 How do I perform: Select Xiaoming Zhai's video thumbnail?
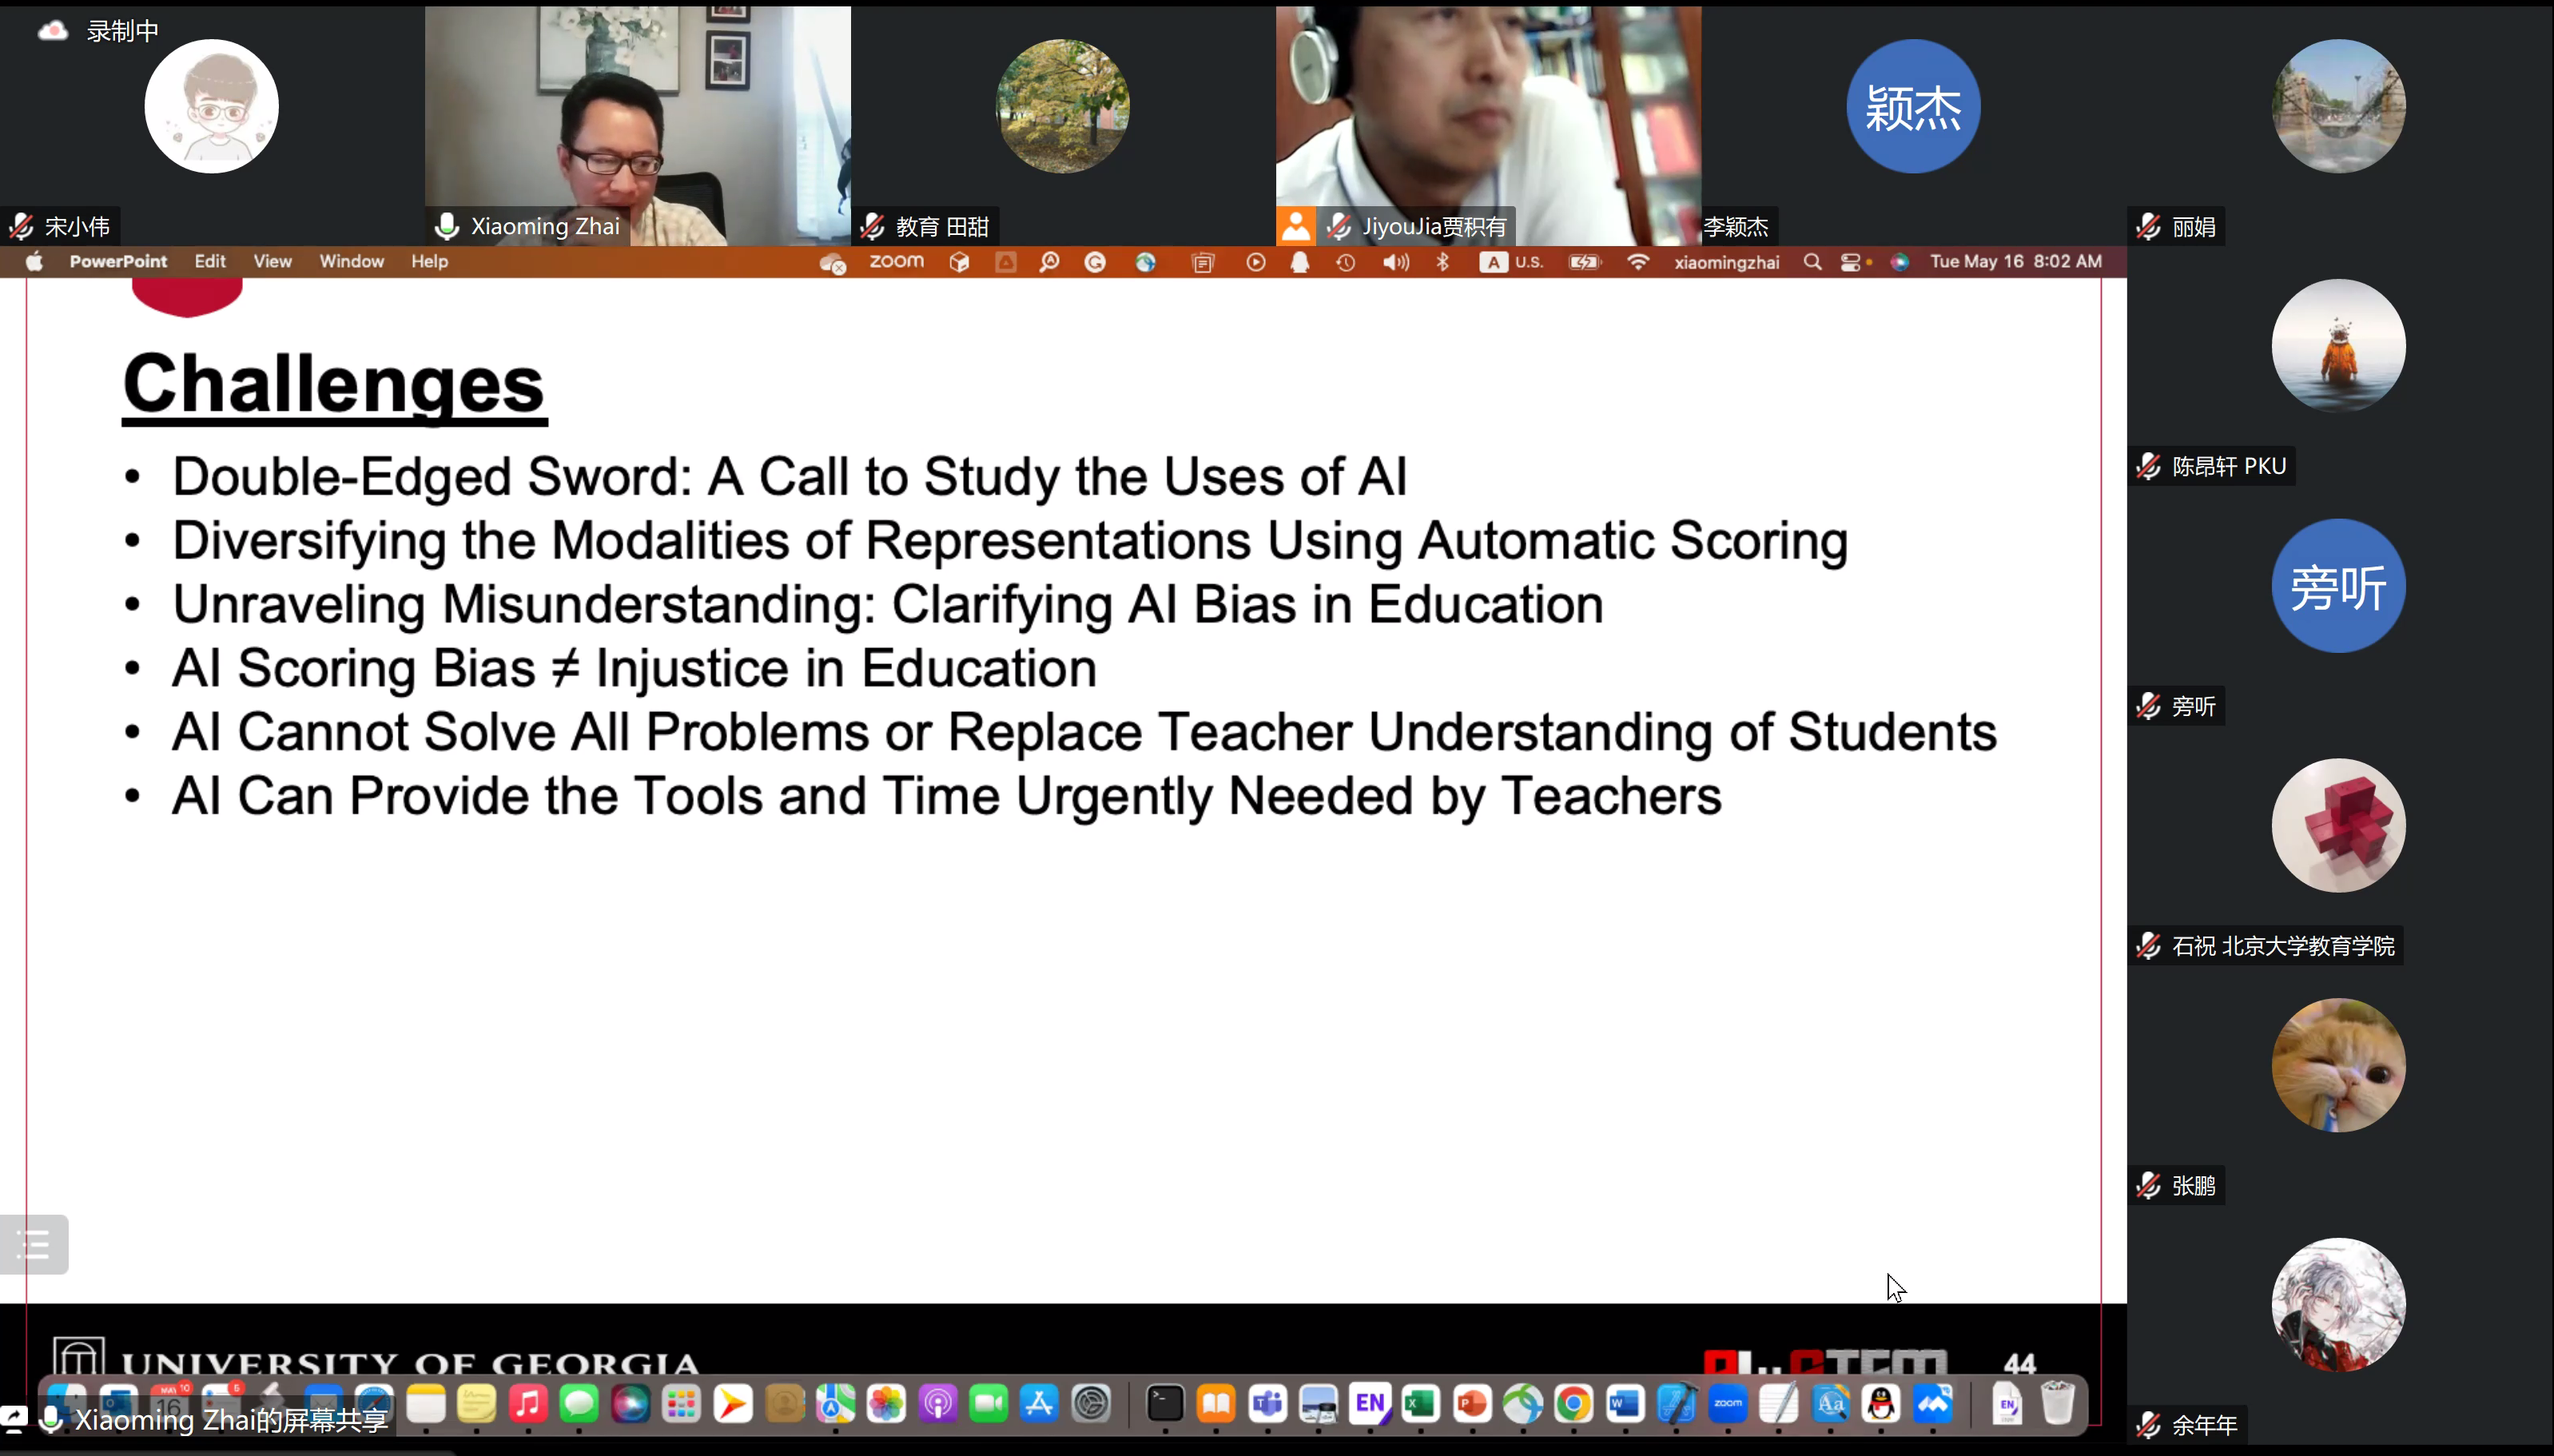pos(637,125)
